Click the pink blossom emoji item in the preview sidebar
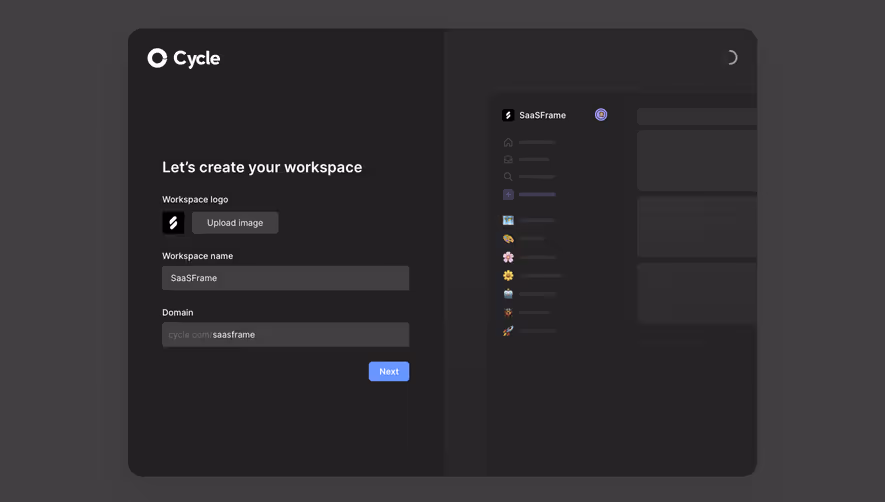885x502 pixels. click(x=508, y=257)
